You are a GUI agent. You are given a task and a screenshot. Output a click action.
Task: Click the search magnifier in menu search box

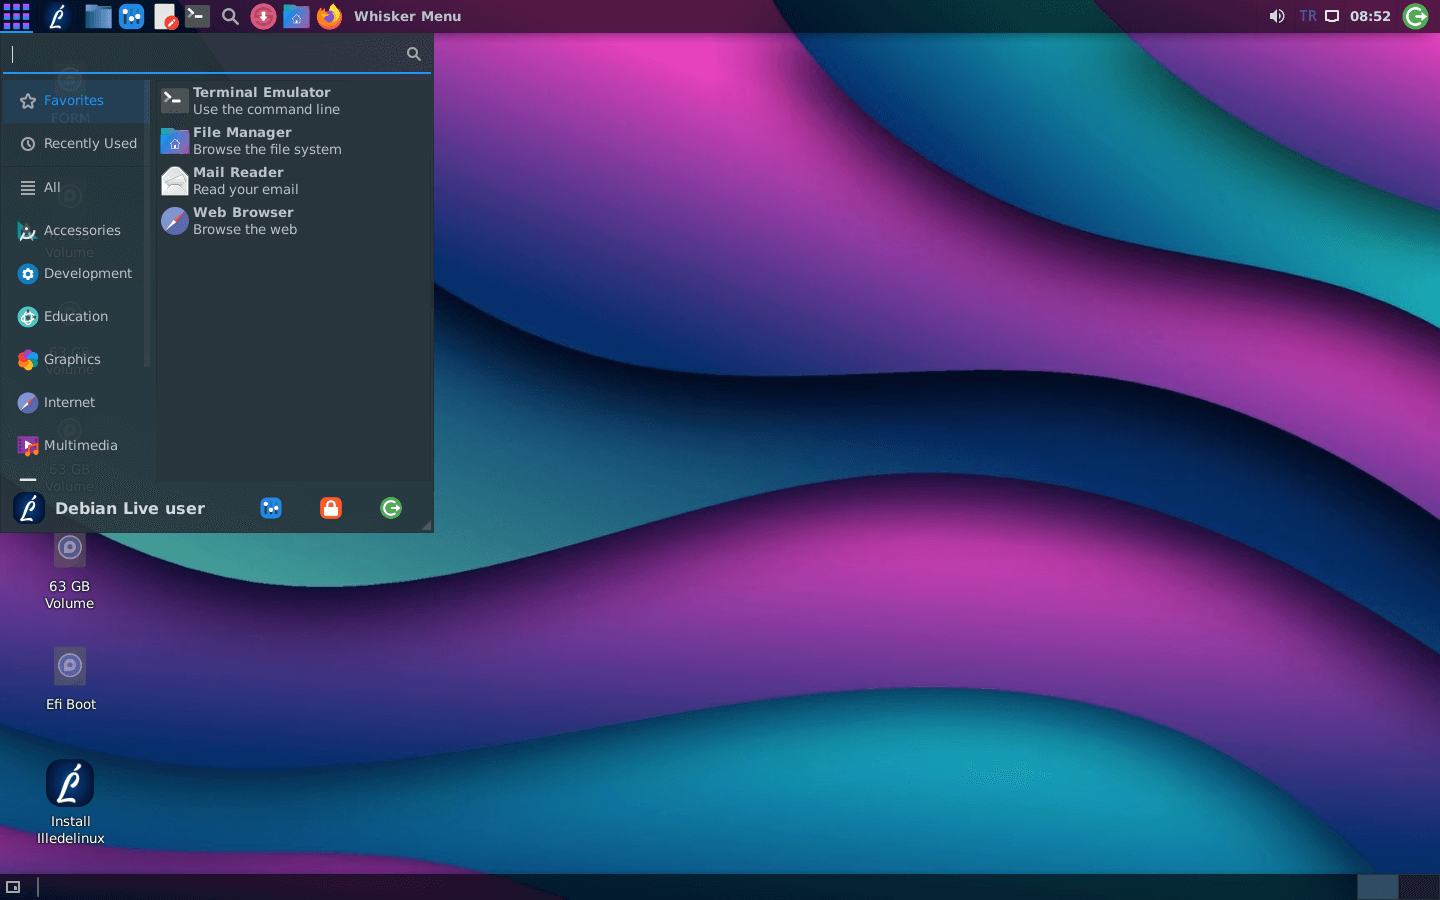[414, 54]
